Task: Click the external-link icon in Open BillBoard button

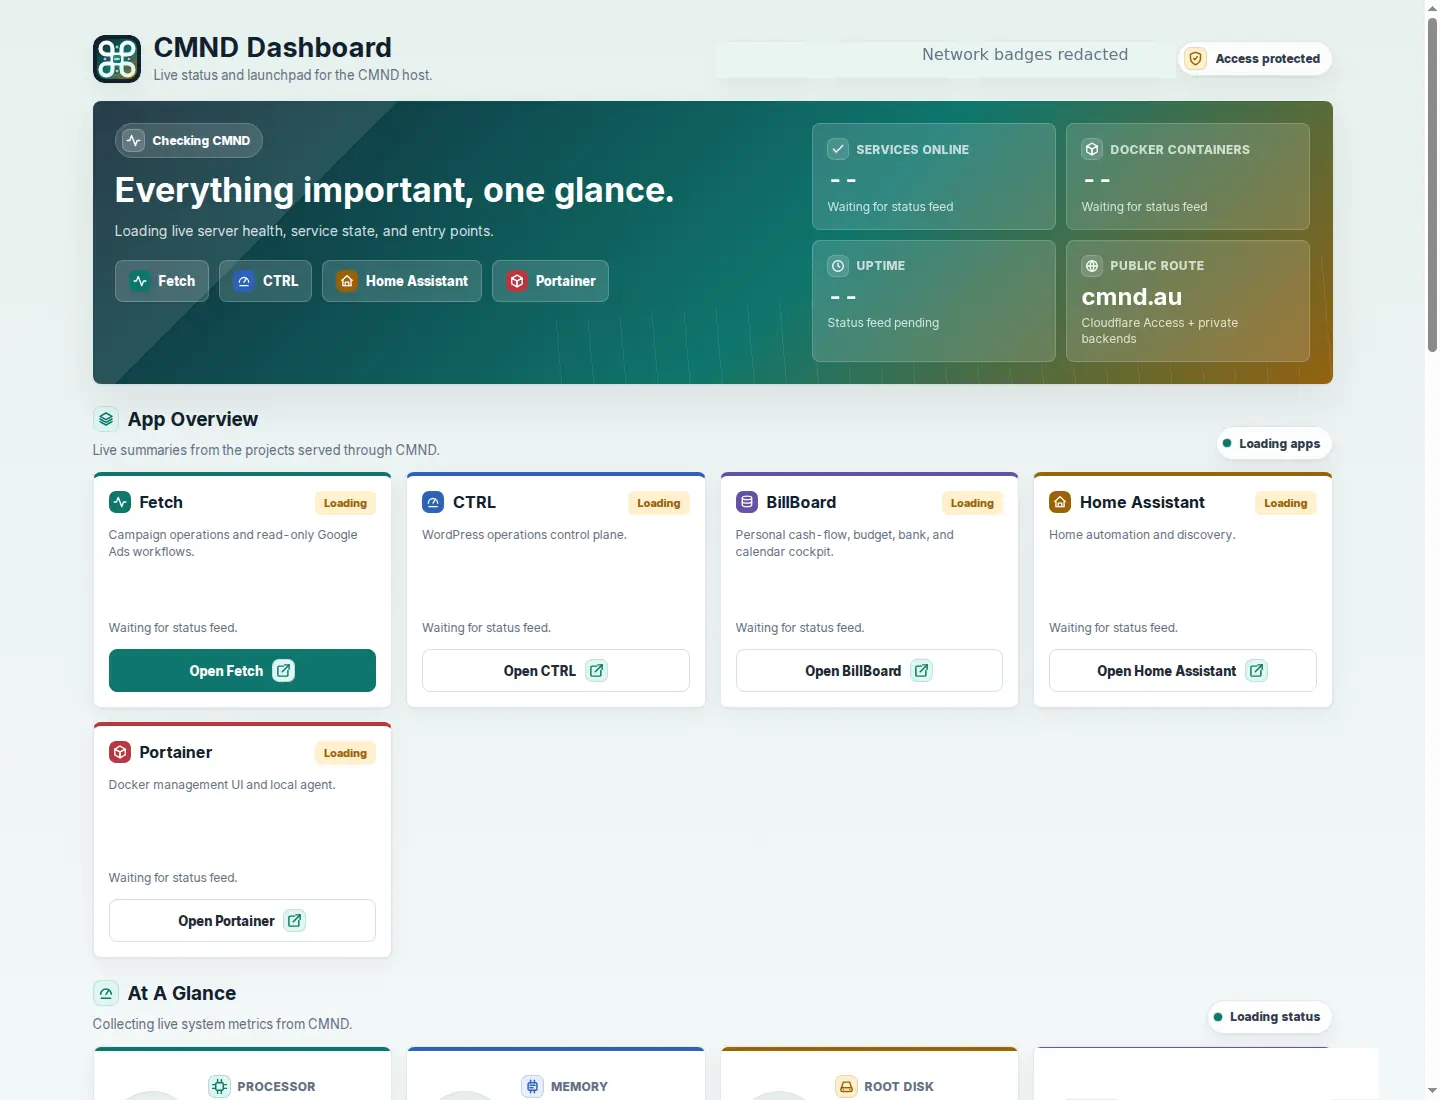Action: [922, 671]
